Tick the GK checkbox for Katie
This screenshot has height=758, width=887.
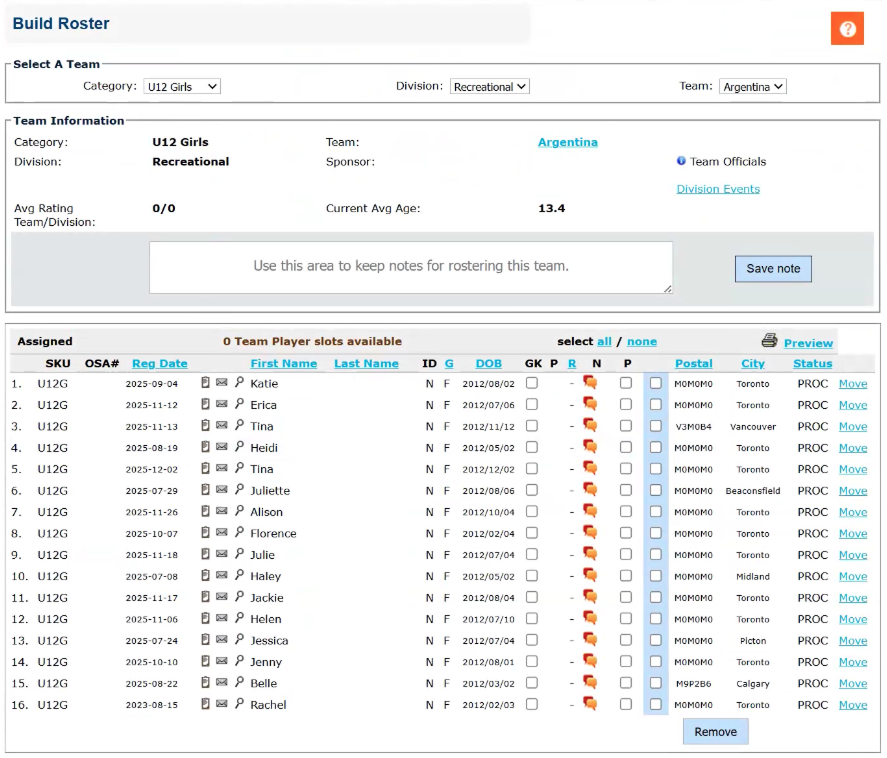[532, 383]
